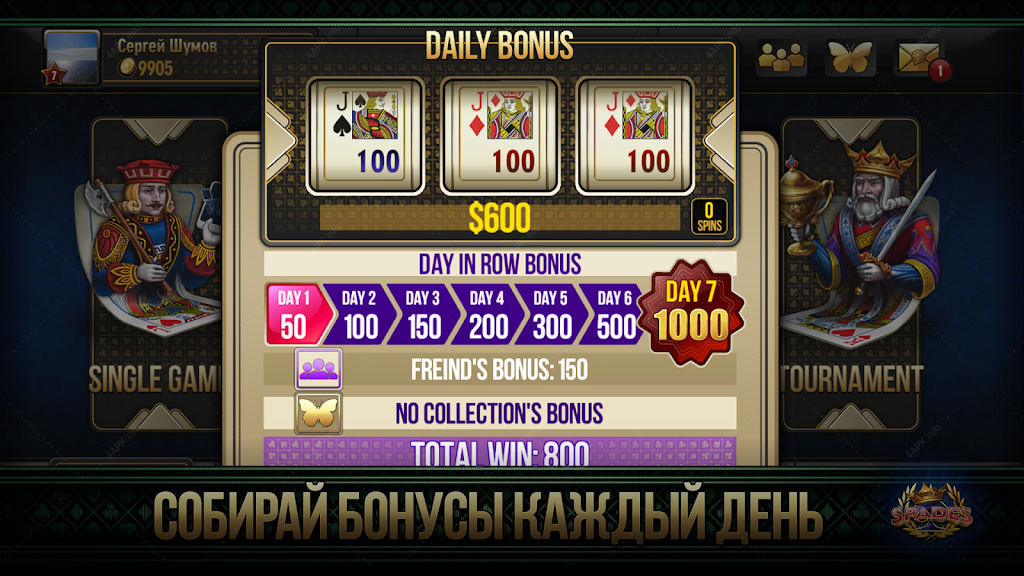Viewport: 1024px width, 576px height.
Task: Open the Single Game card
Action: point(159,274)
